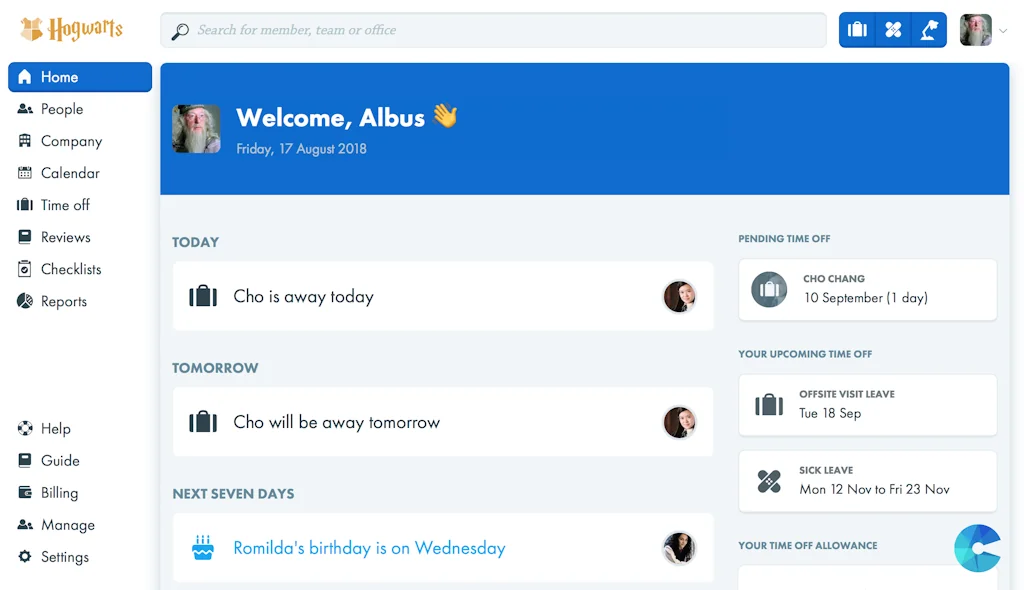Open Cho Chang's pending time off request
The width and height of the screenshot is (1024, 590).
[867, 289]
